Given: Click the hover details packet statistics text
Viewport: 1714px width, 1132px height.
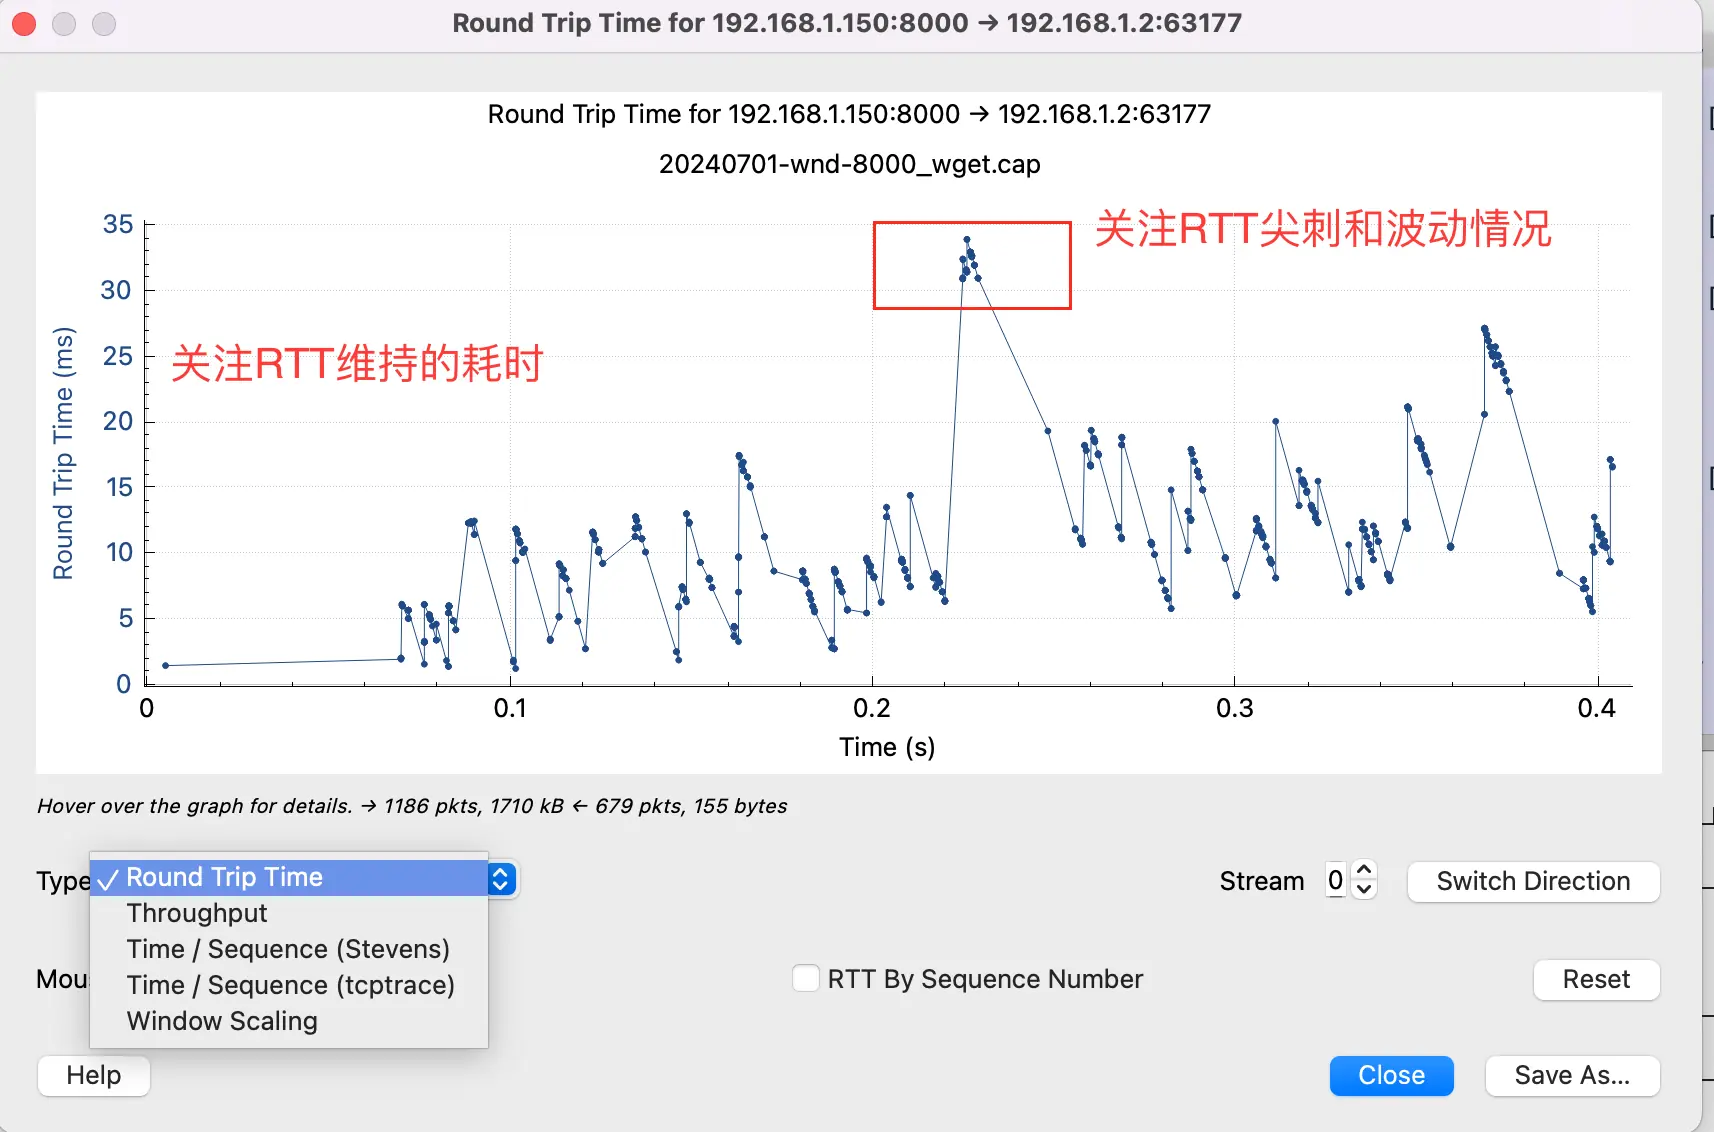Looking at the screenshot, I should coord(412,806).
